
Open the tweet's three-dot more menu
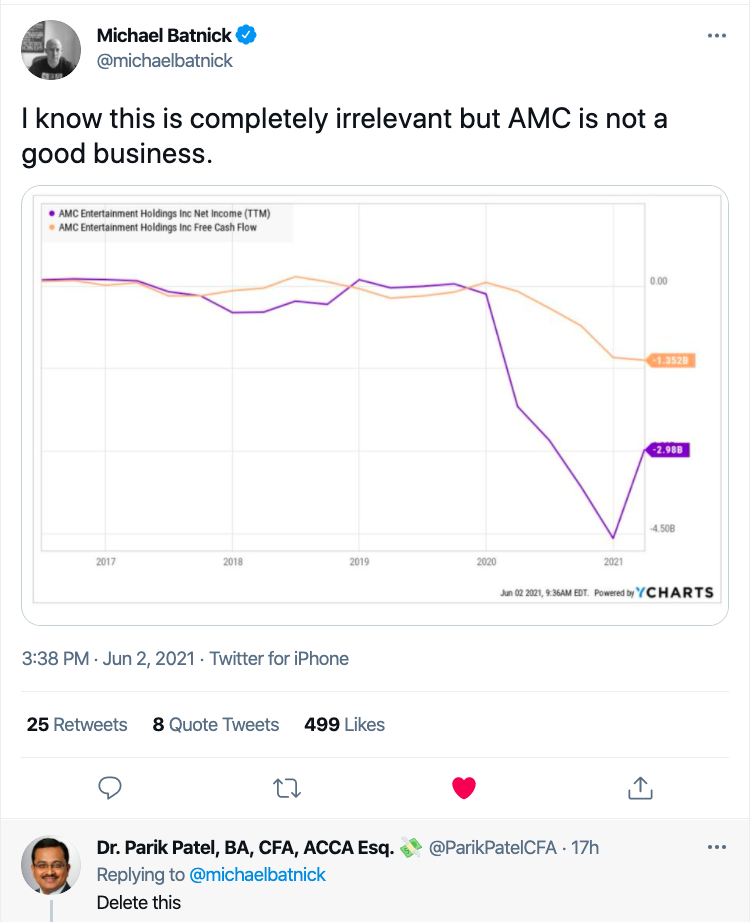coord(716,36)
